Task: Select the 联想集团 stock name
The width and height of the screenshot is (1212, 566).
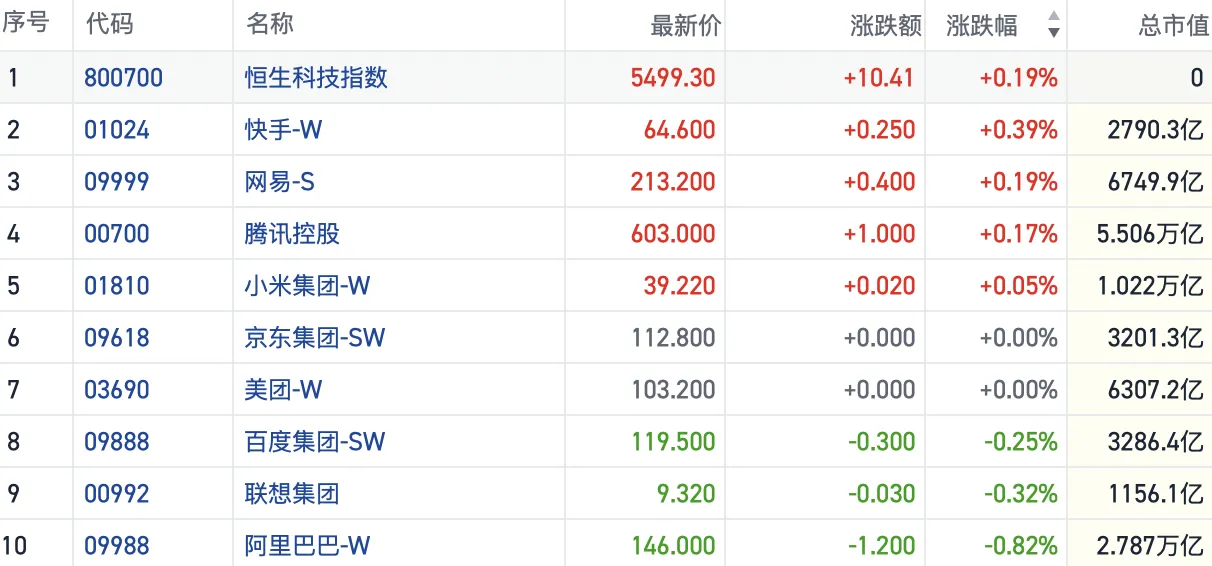Action: point(292,494)
